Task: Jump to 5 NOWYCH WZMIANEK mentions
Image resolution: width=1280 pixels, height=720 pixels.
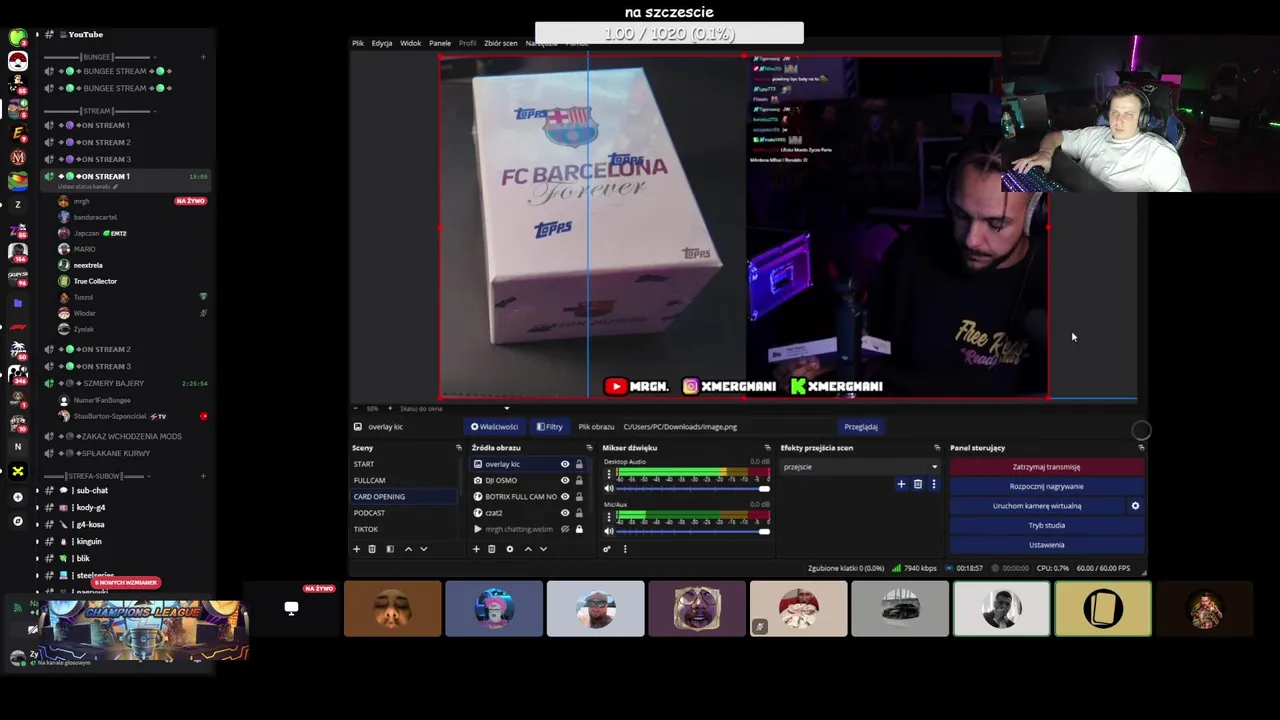Action: (125, 582)
